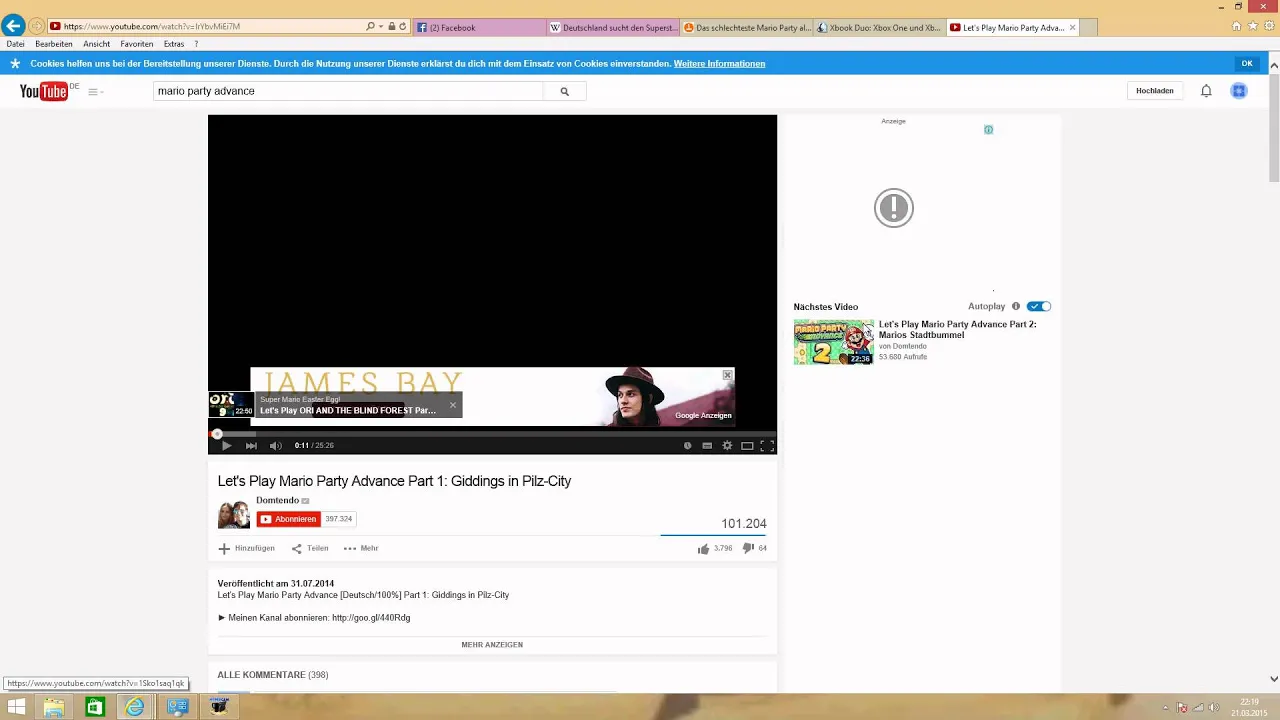Play the video
The width and height of the screenshot is (1280, 720).
tap(226, 446)
